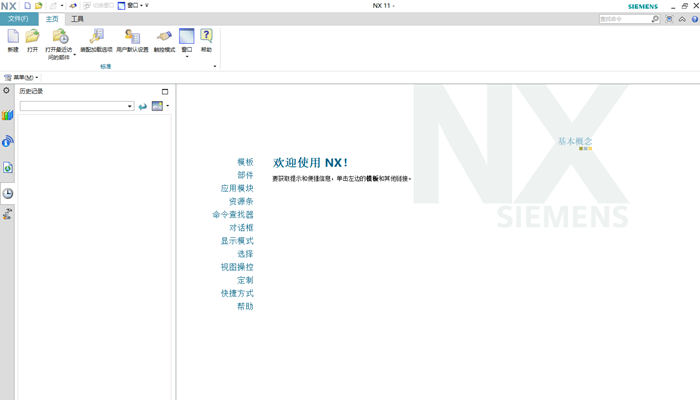Click the blue help question mark icon
700x400 pixels.
tap(695, 19)
